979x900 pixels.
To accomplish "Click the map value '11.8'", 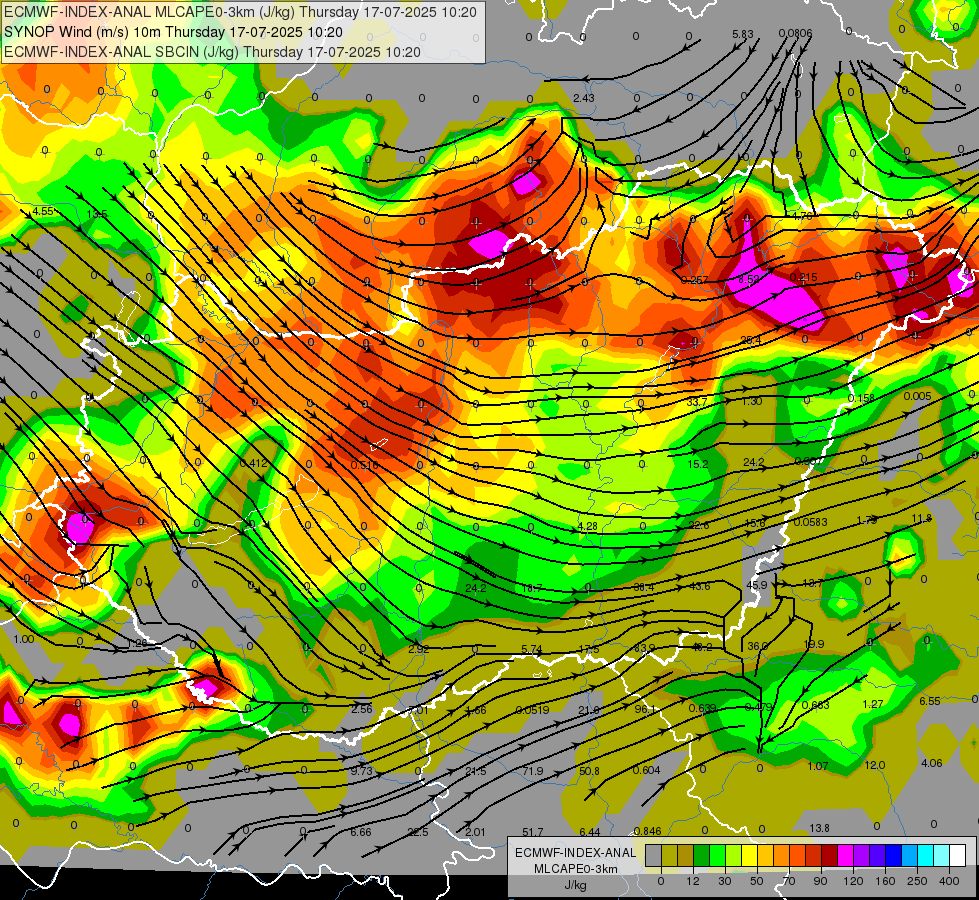I will click(922, 518).
